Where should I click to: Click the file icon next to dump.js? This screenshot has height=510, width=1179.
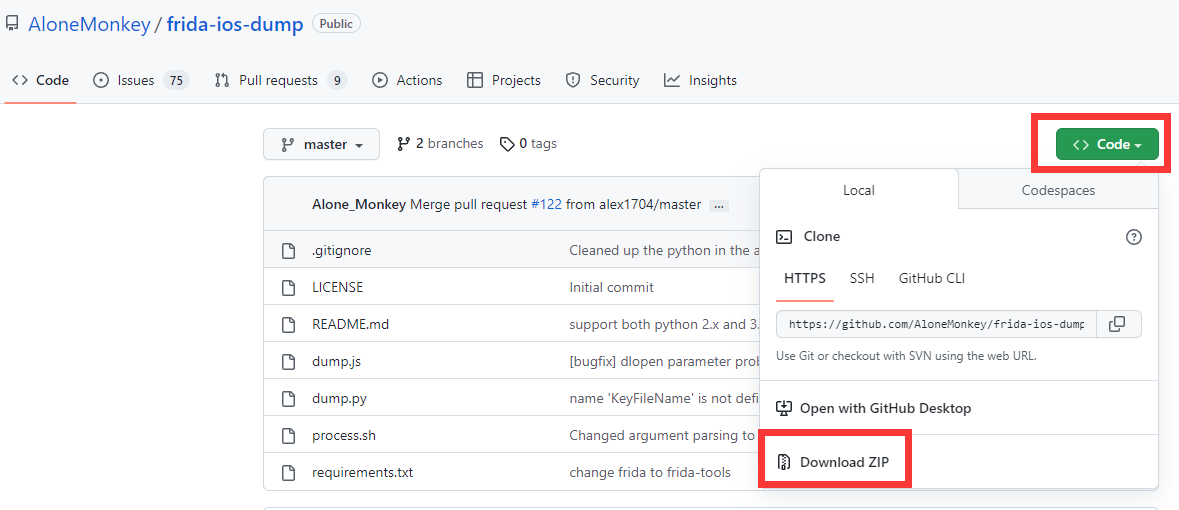pos(289,361)
